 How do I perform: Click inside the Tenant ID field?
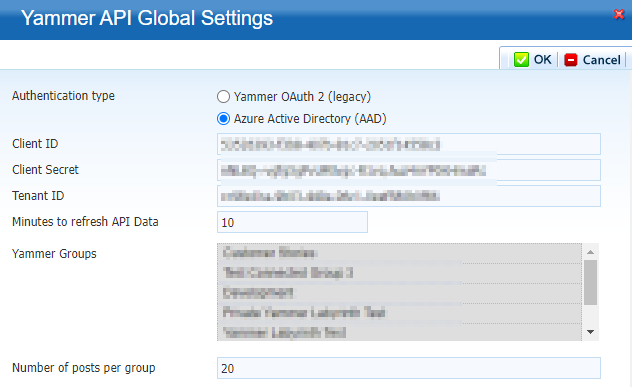(409, 196)
